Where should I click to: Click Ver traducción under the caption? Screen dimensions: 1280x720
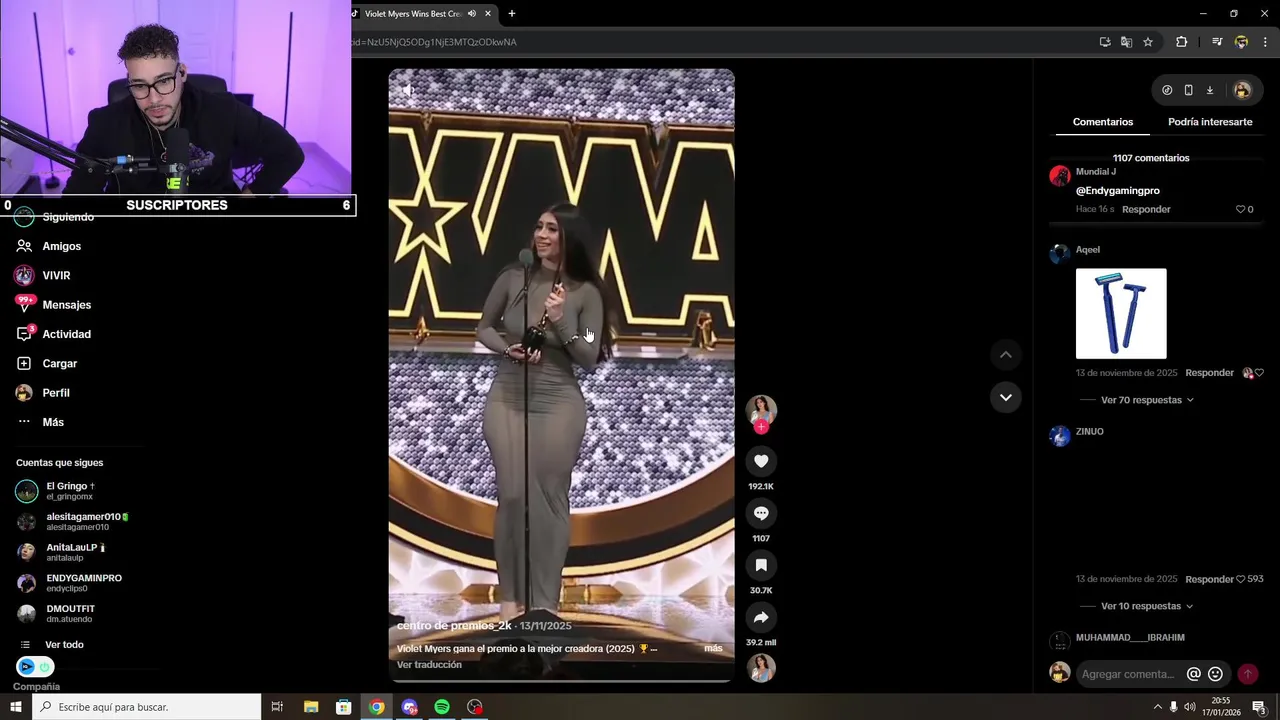click(429, 665)
